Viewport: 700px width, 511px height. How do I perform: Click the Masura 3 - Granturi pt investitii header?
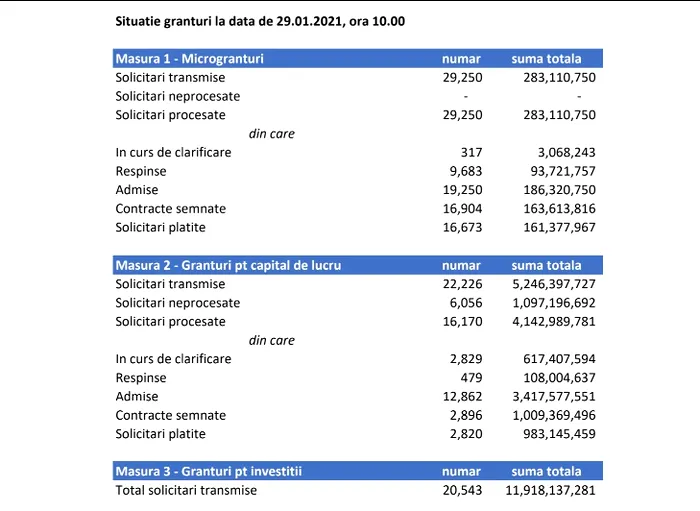(x=208, y=471)
